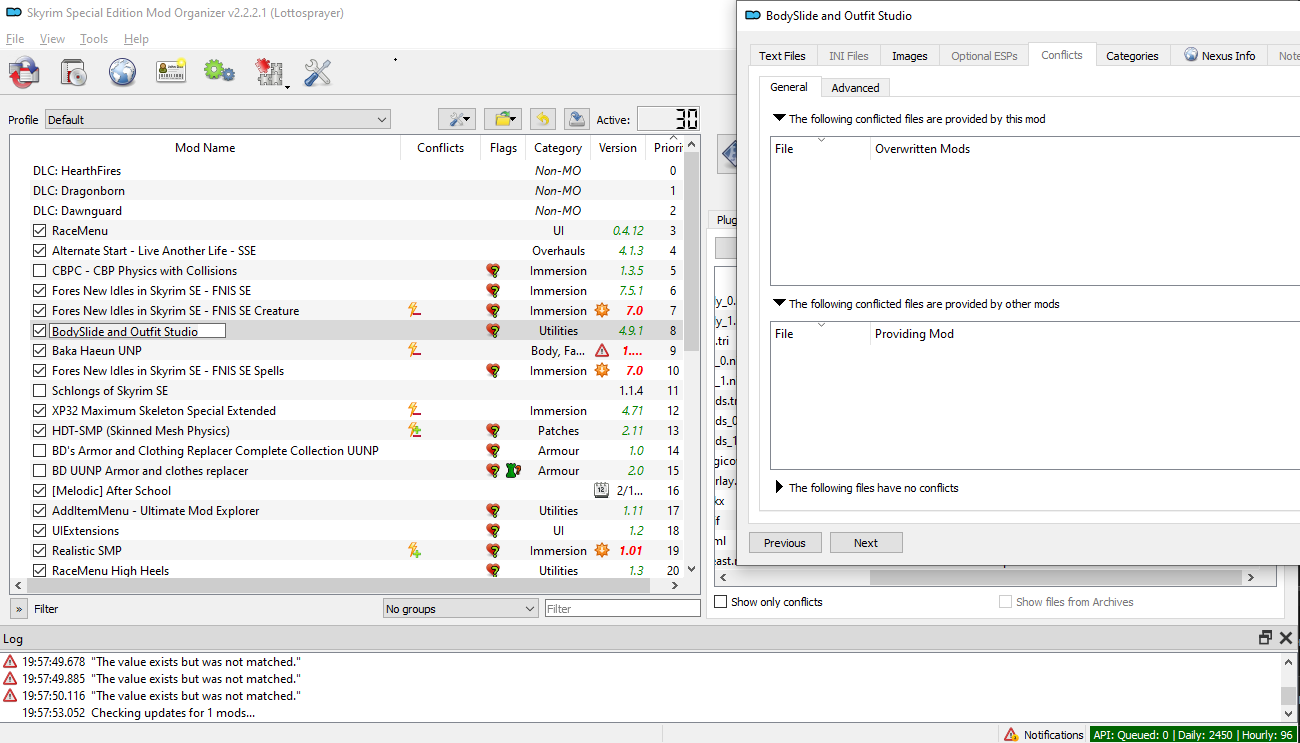Toggle the Show files from Archives checkbox

pyautogui.click(x=1005, y=602)
